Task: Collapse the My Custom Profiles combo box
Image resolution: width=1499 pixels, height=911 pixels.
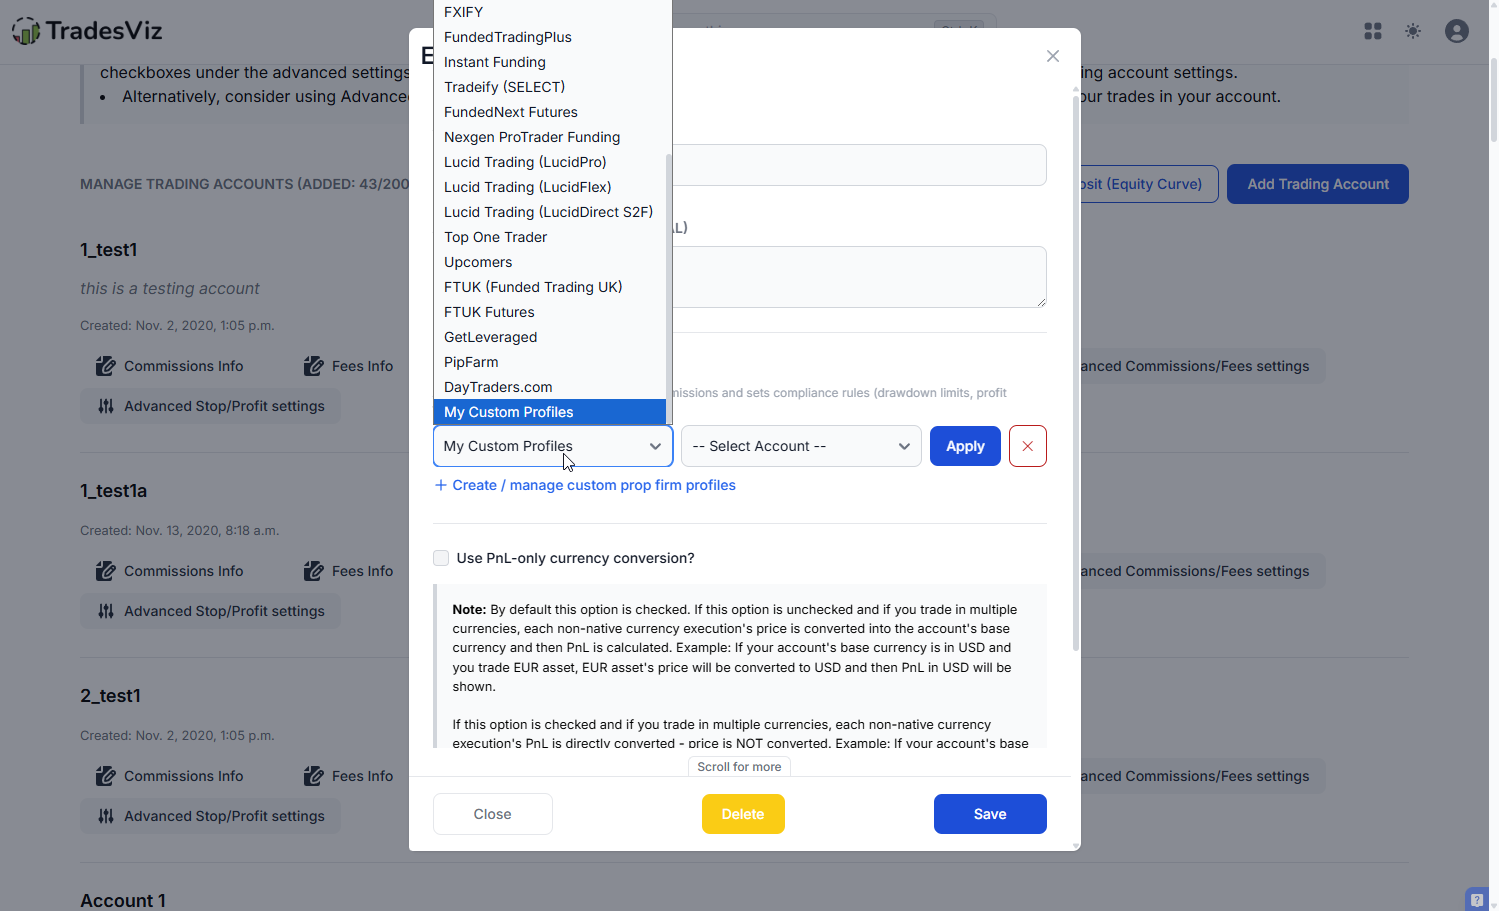Action: click(553, 446)
